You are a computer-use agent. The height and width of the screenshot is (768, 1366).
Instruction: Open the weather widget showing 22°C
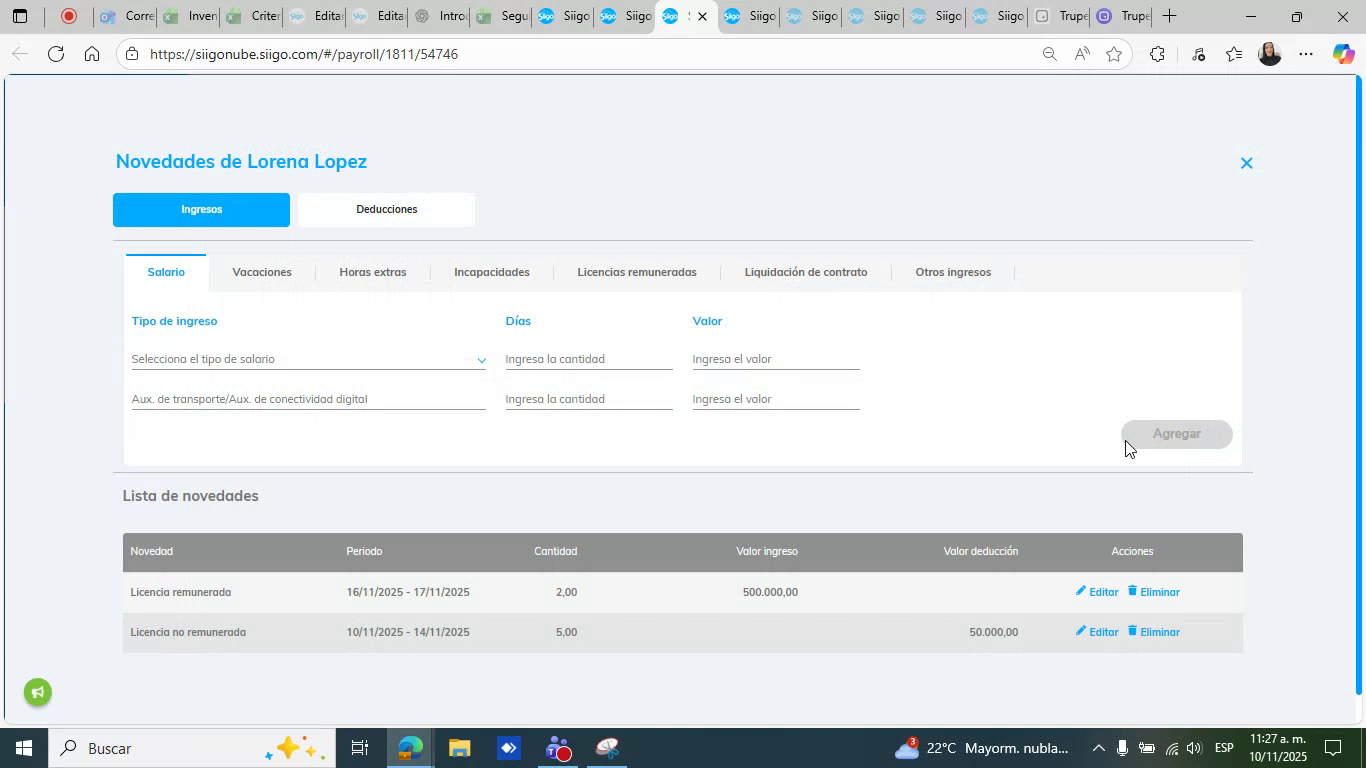point(980,748)
